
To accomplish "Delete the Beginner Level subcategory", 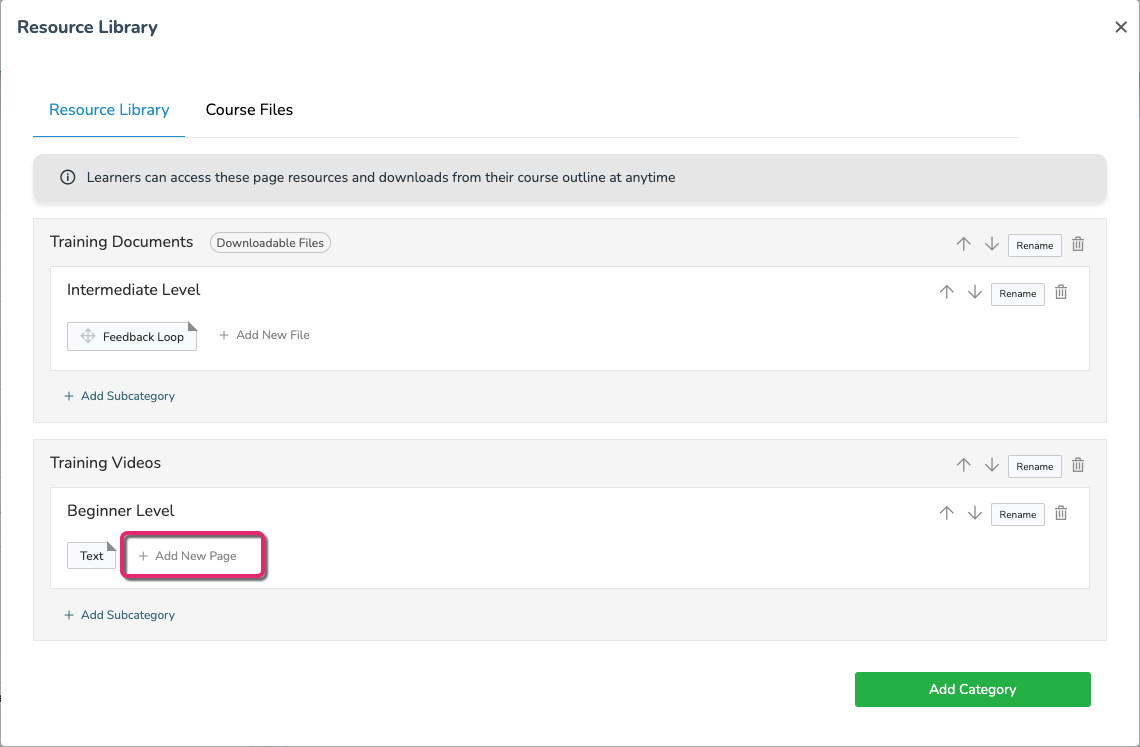I will (1061, 513).
